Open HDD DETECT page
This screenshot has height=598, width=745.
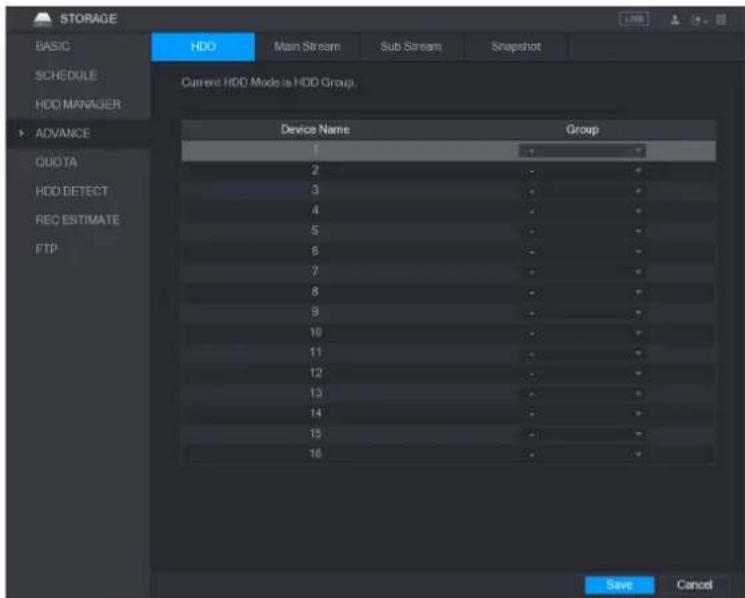pos(72,191)
